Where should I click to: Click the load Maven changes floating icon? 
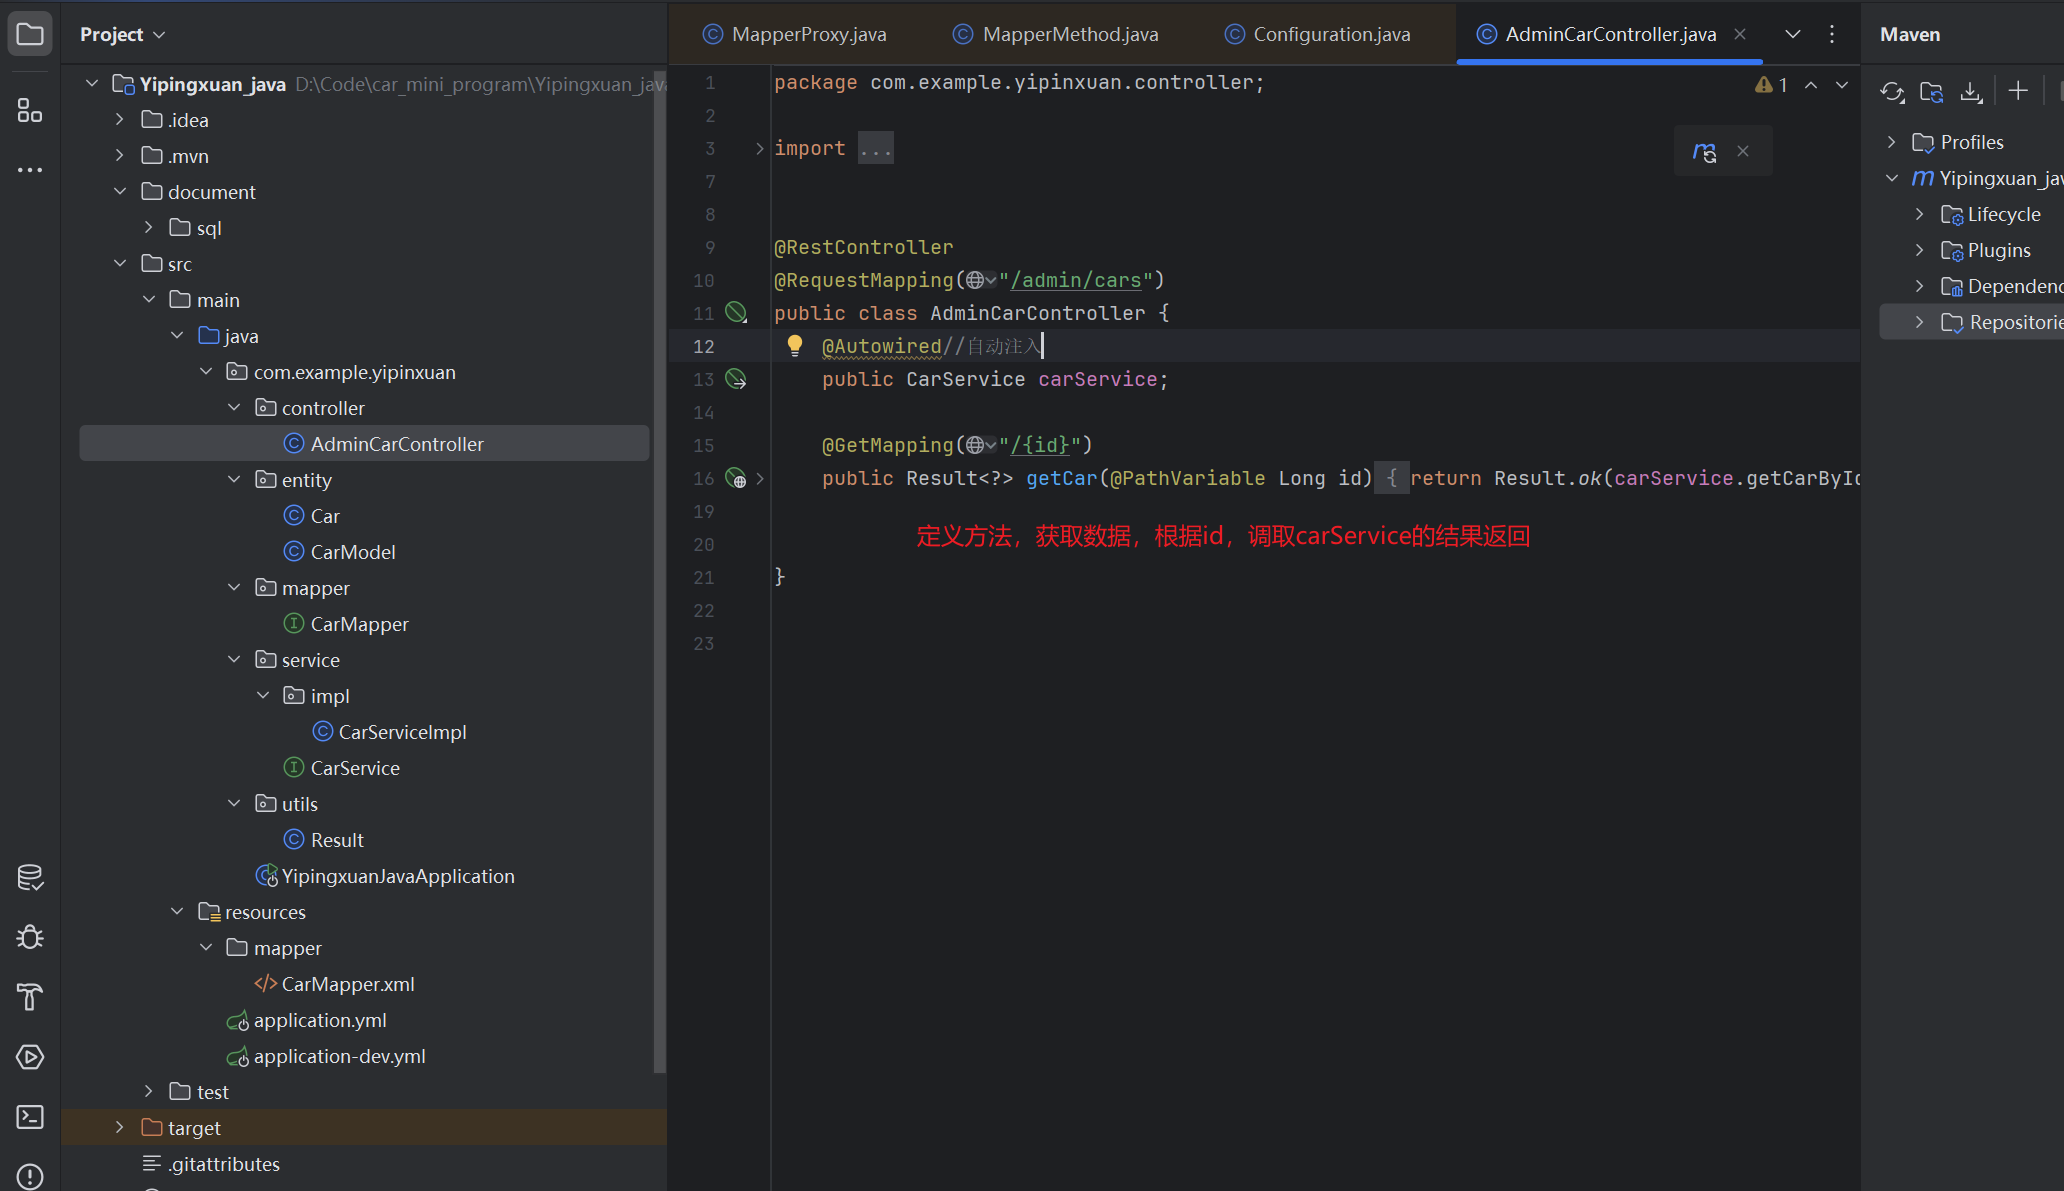(1705, 152)
